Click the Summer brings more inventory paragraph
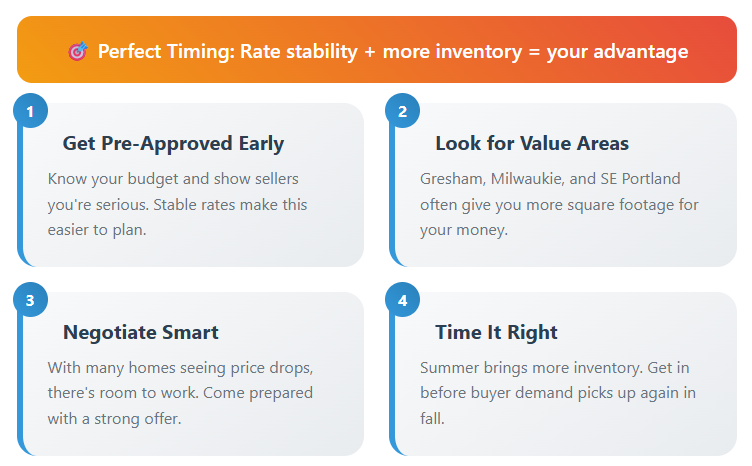 click(x=558, y=393)
